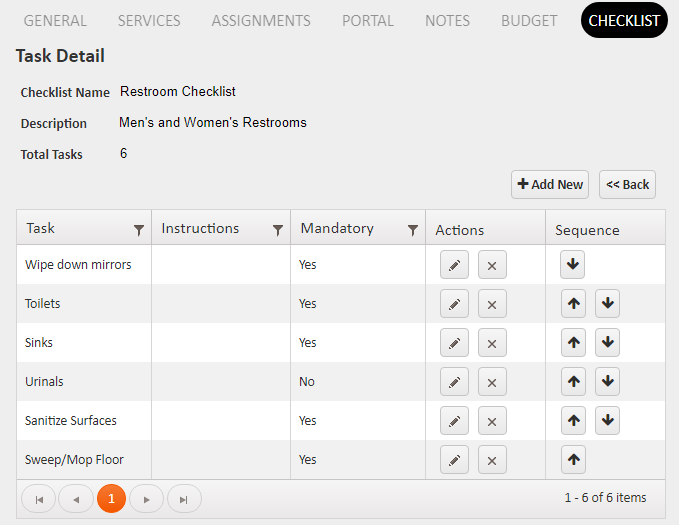Switch to the General tab
The height and width of the screenshot is (525, 679).
[55, 20]
